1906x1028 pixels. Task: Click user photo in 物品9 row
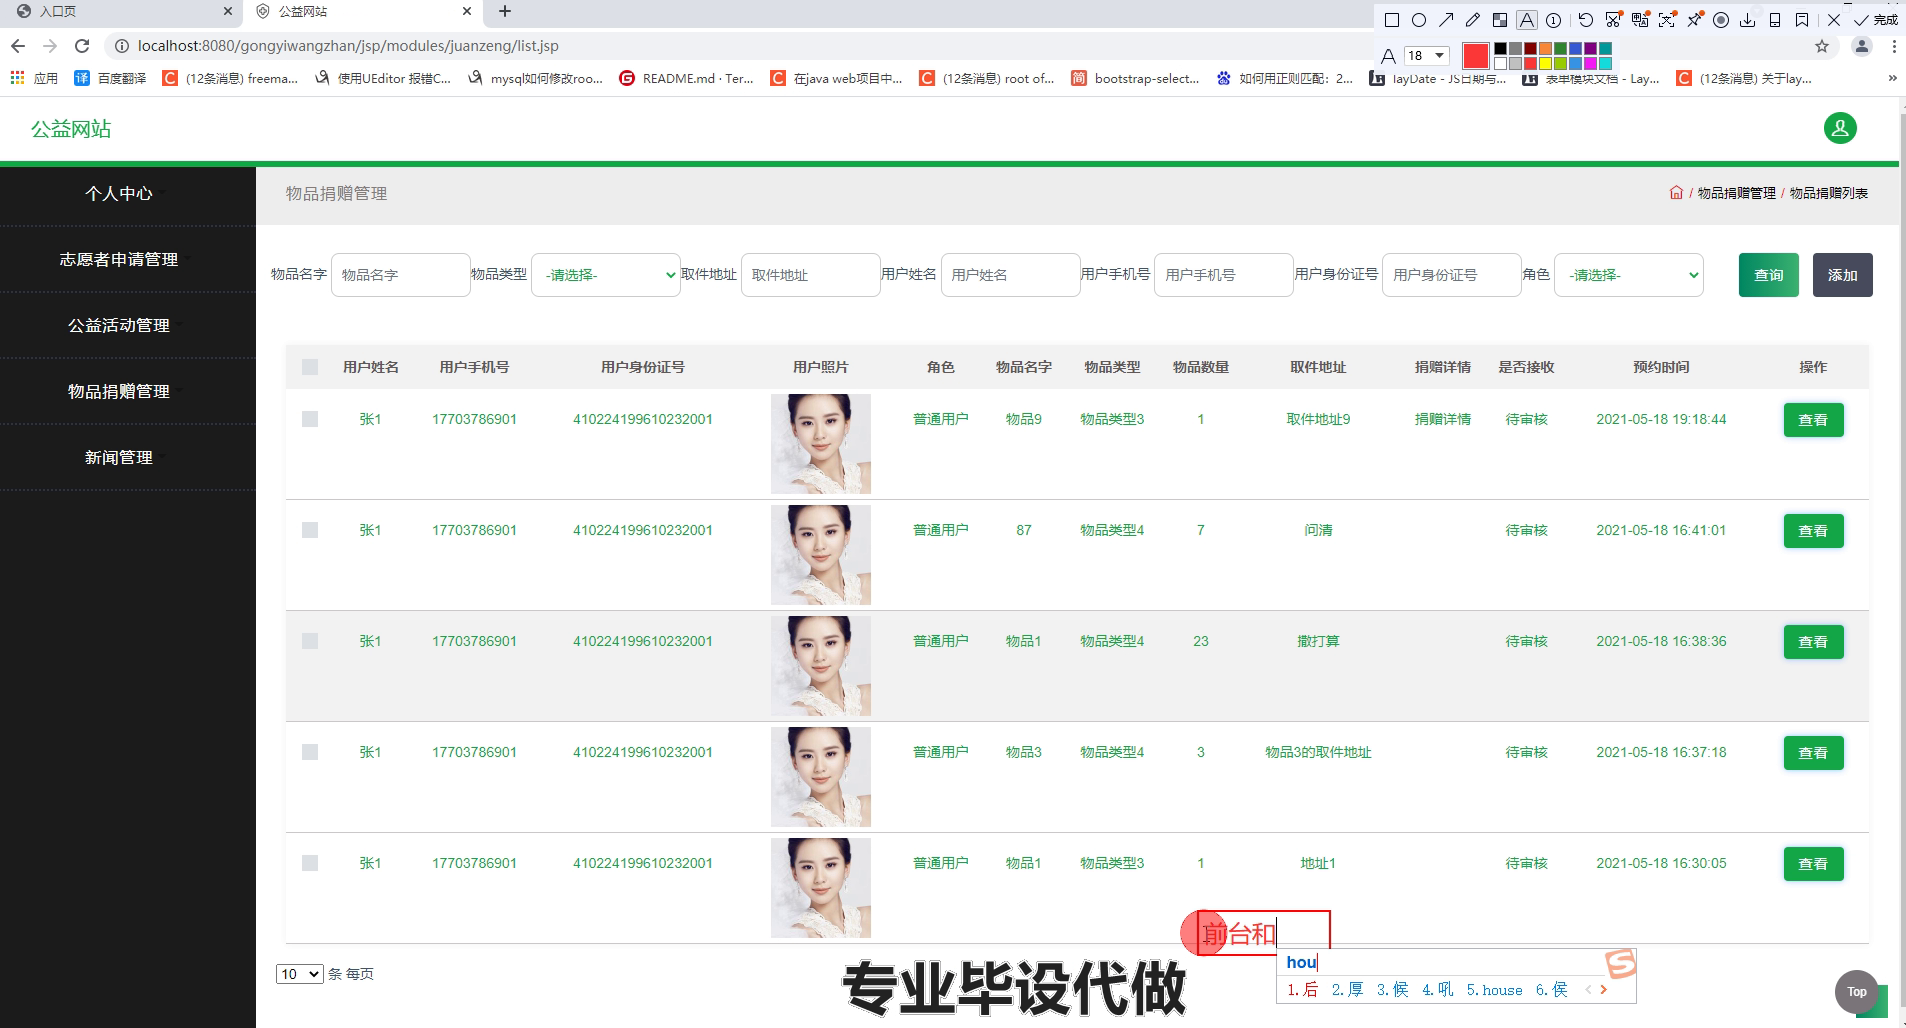click(821, 444)
